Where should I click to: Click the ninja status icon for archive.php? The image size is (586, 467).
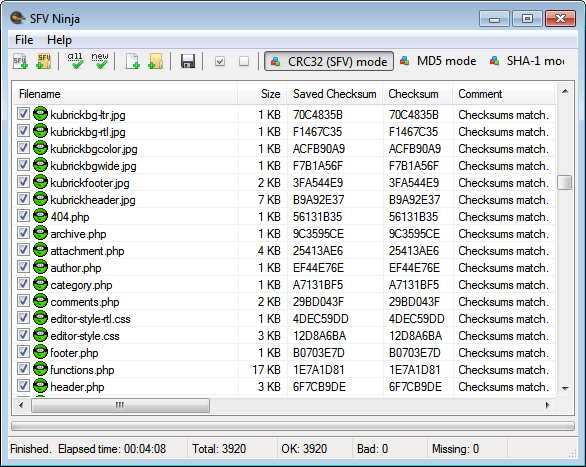coord(40,233)
